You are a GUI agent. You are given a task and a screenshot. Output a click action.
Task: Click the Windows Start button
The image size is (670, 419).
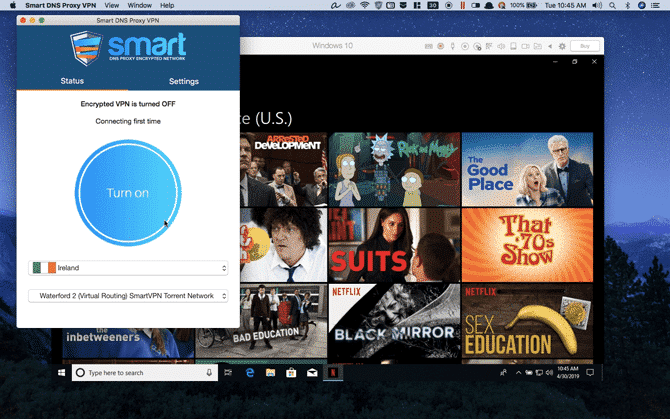pyautogui.click(x=62, y=372)
